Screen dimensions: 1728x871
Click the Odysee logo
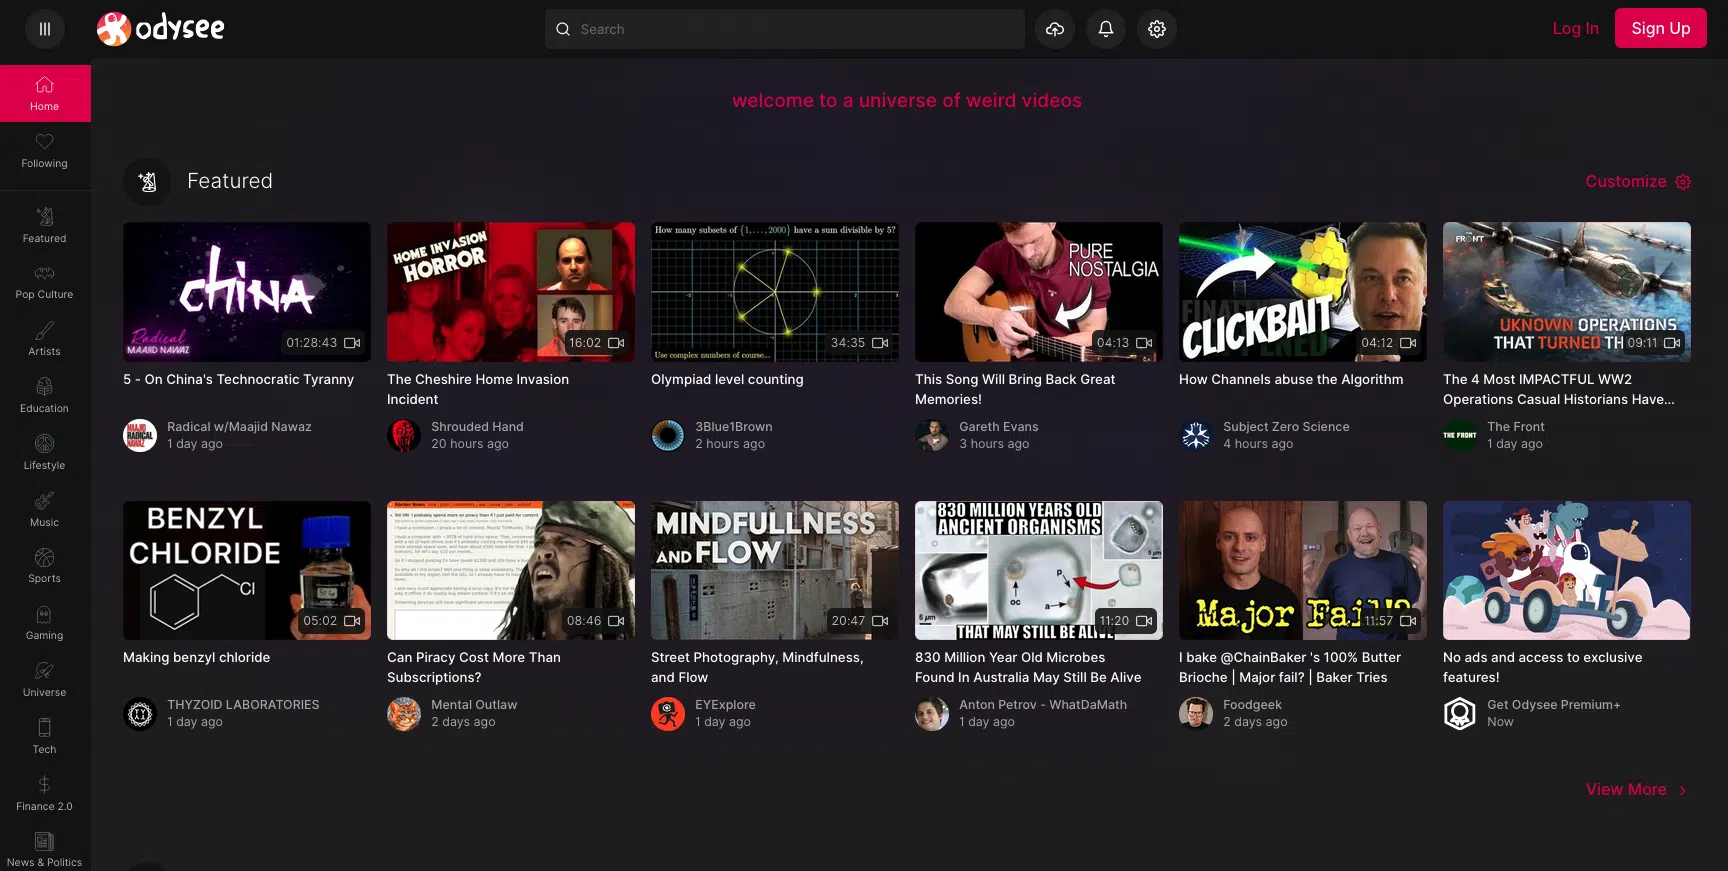point(160,29)
